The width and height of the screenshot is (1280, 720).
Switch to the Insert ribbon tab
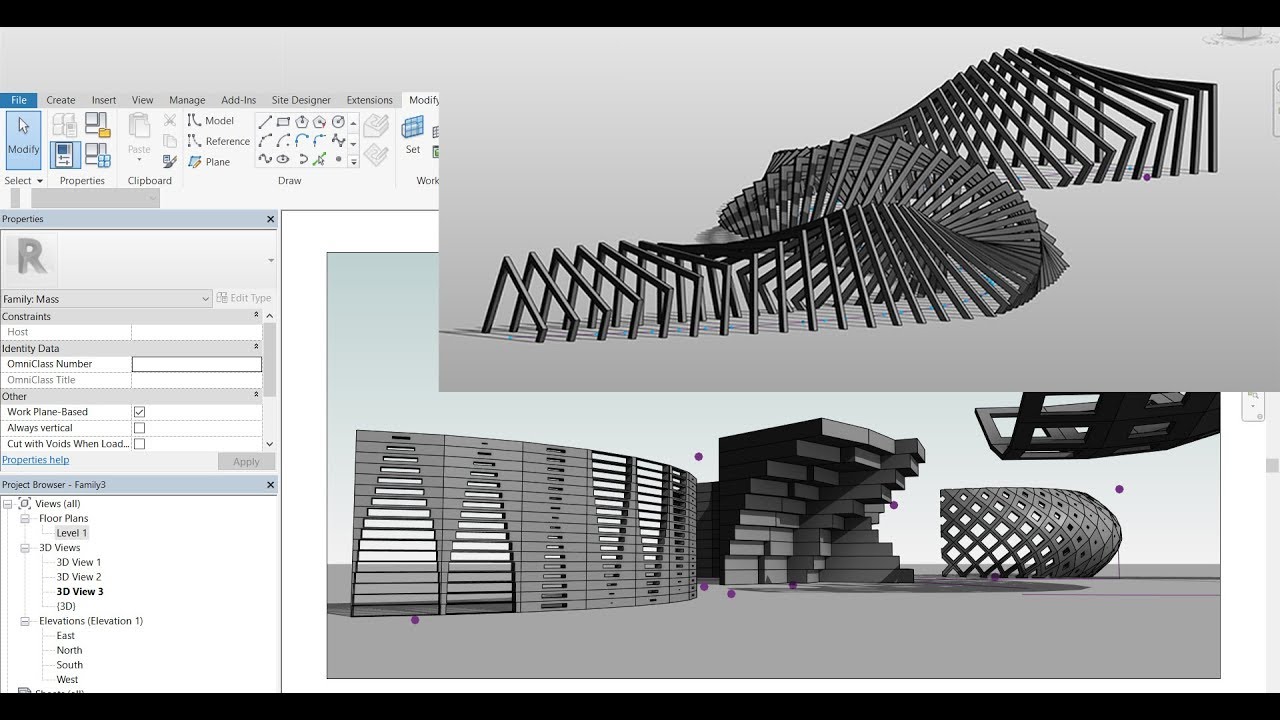(x=104, y=100)
